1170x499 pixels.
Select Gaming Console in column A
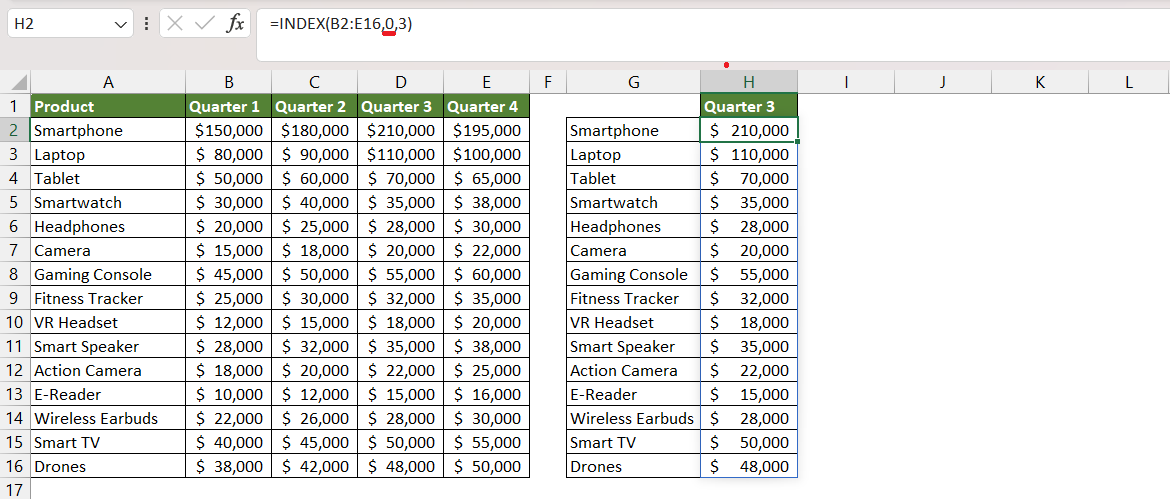coord(108,274)
